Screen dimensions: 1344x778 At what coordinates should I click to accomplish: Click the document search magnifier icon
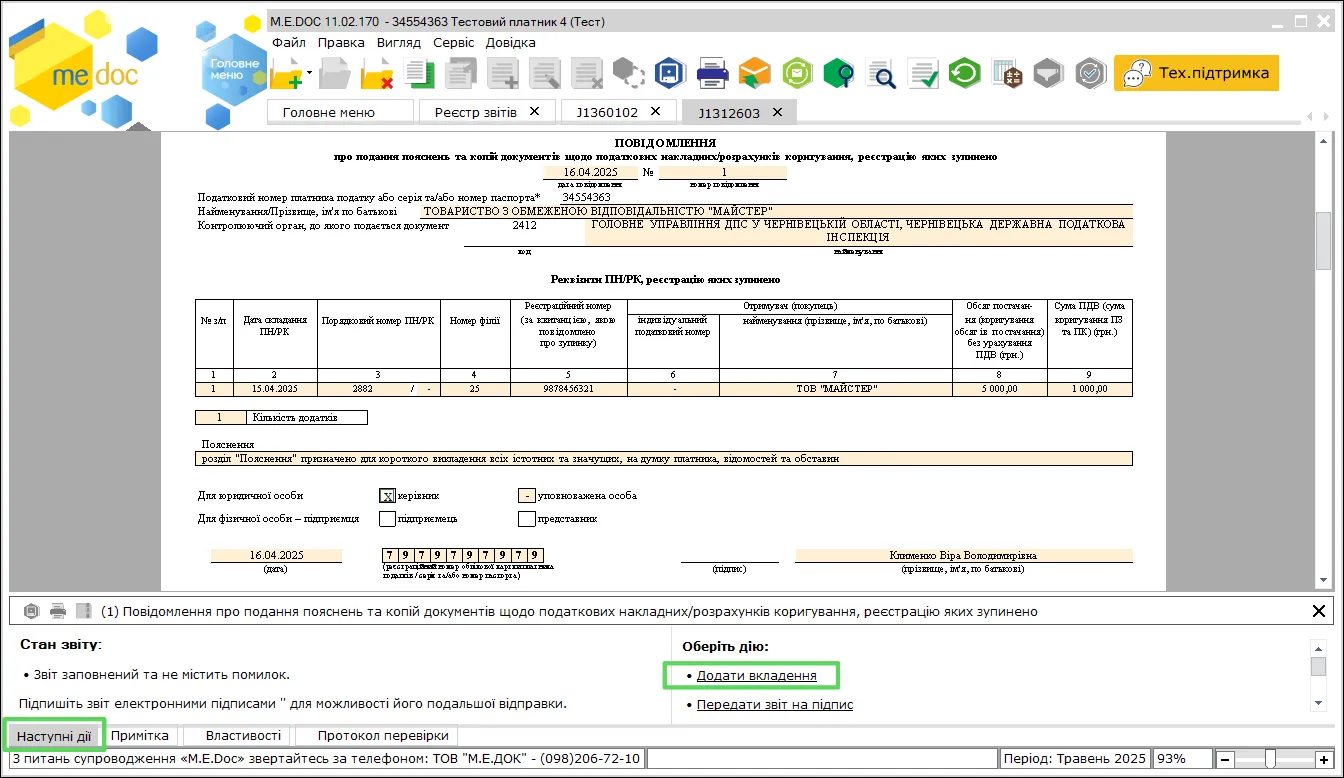[x=881, y=73]
